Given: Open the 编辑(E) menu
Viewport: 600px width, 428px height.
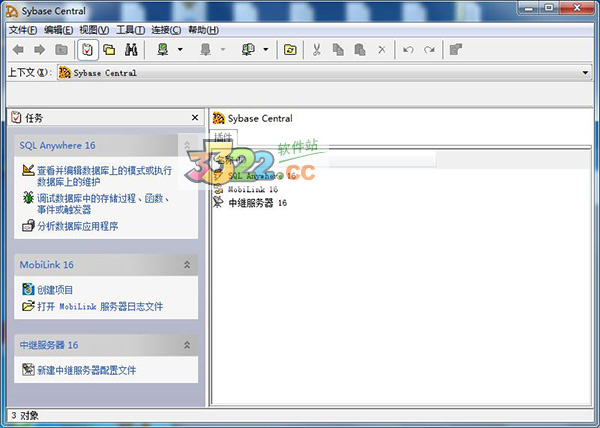Looking at the screenshot, I should point(59,30).
